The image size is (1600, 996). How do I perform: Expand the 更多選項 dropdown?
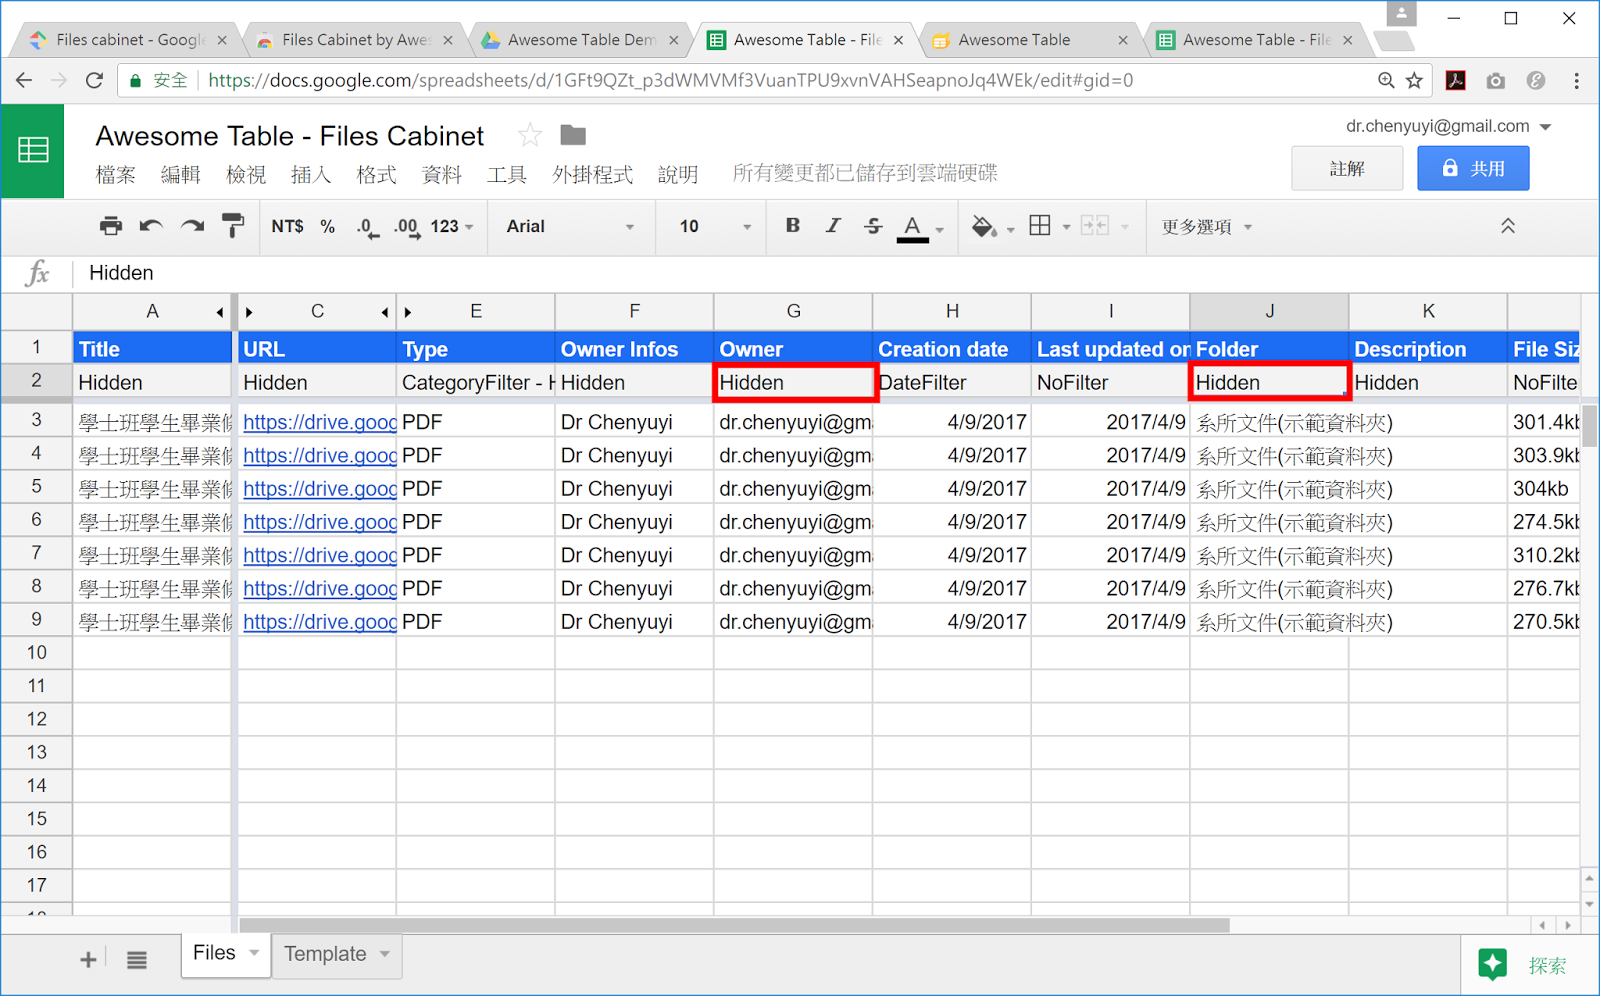1207,227
